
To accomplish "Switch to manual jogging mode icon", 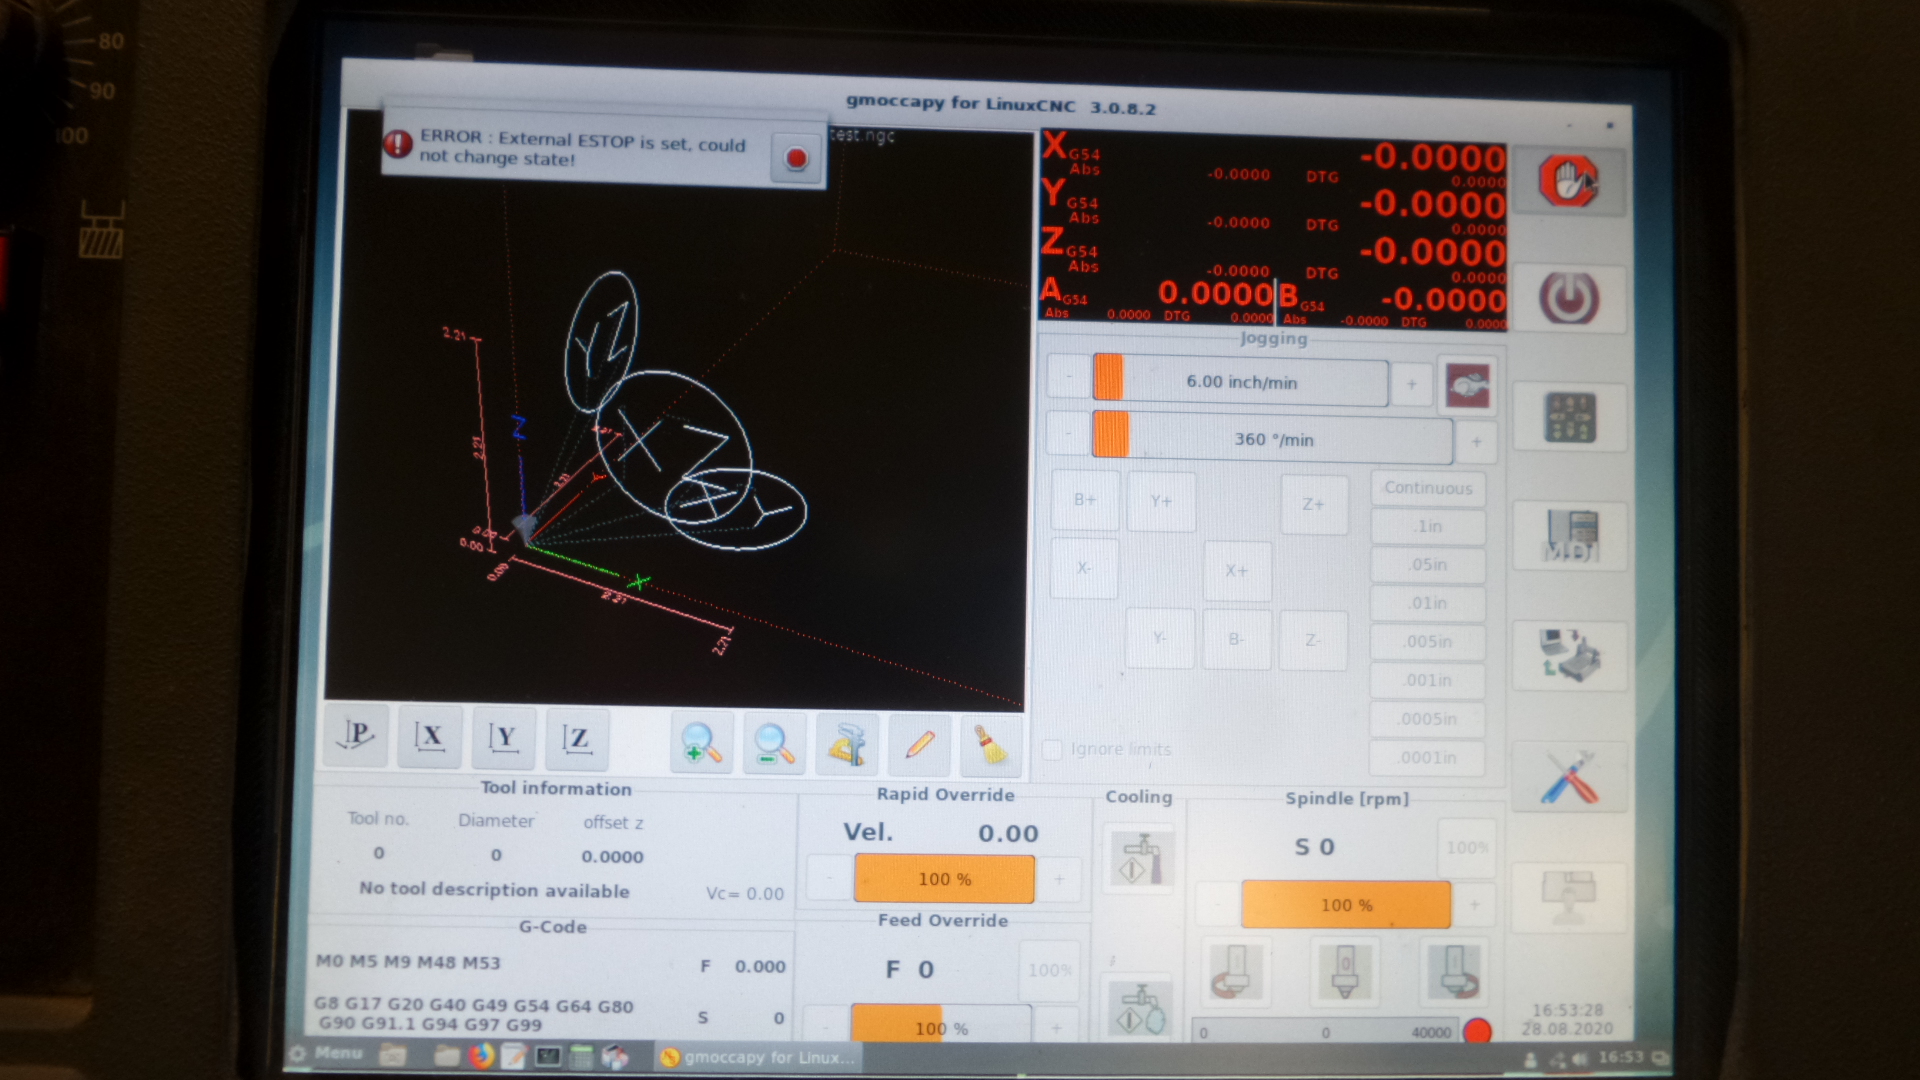I will tap(1569, 417).
